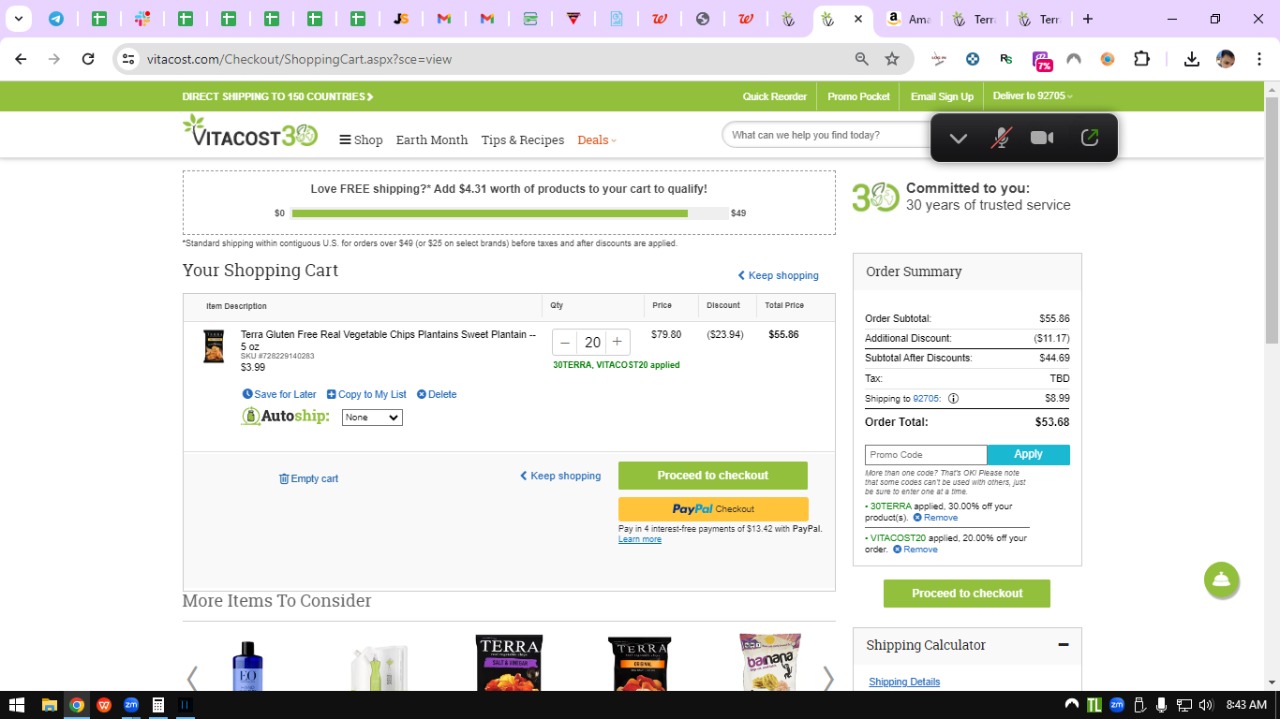Copy item to My List
Viewport: 1280px width, 719px height.
(x=366, y=394)
